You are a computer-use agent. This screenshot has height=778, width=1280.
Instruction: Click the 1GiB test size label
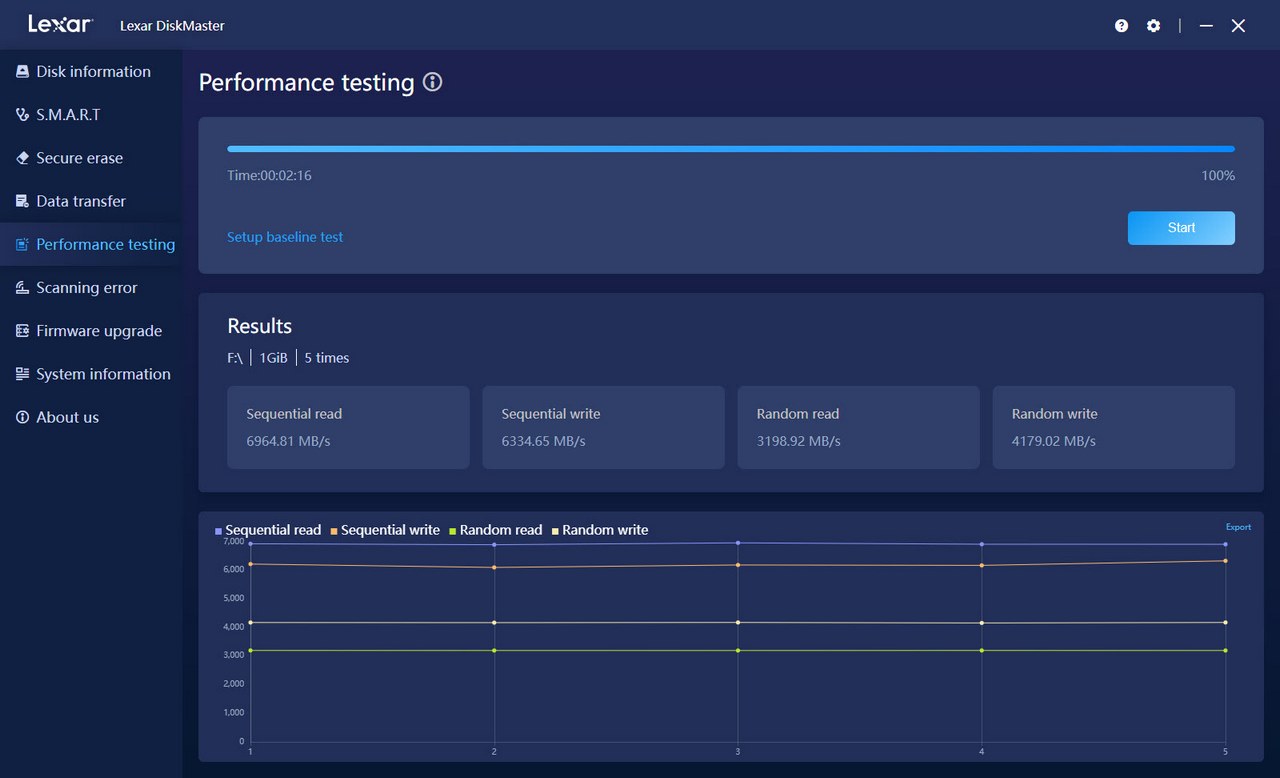tap(273, 357)
